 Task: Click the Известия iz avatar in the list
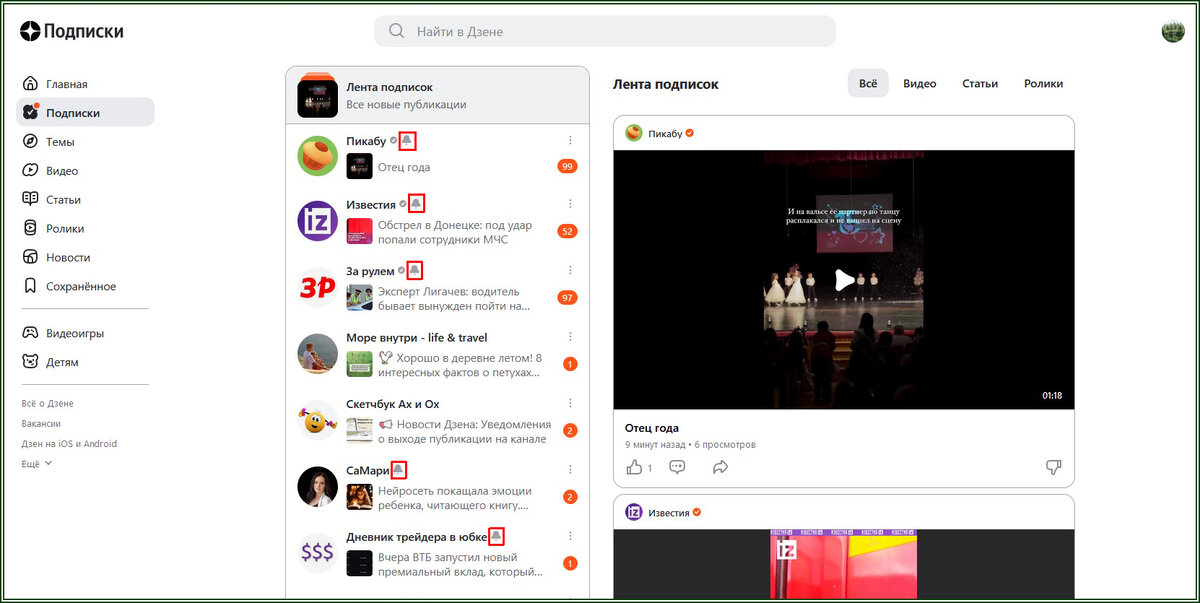[318, 221]
